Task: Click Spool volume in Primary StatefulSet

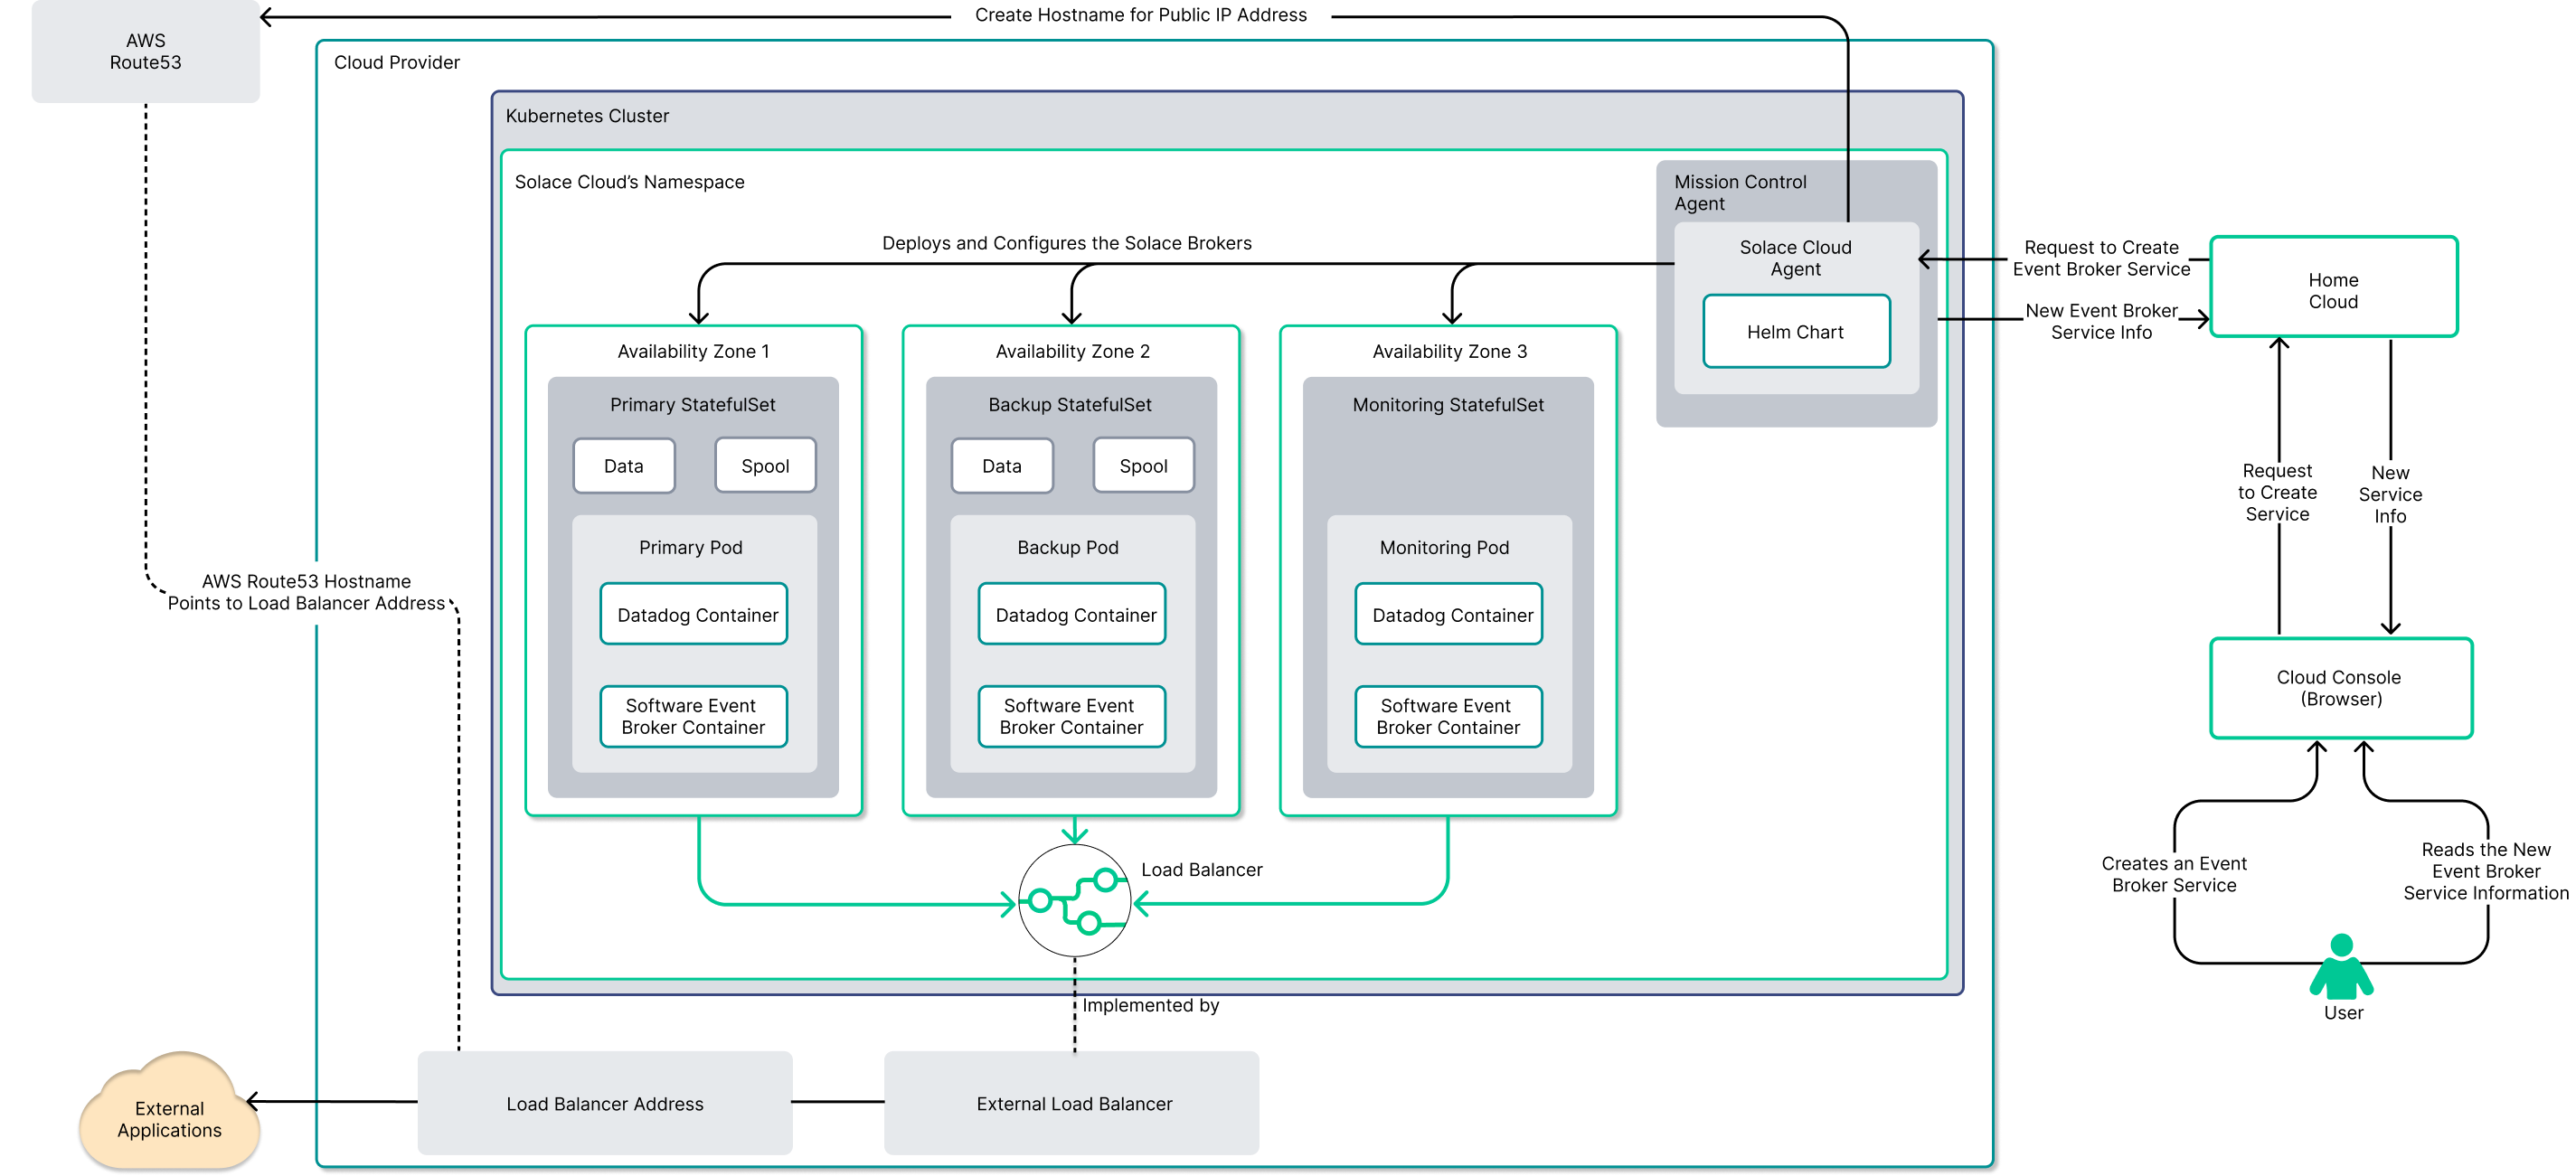Action: point(765,466)
